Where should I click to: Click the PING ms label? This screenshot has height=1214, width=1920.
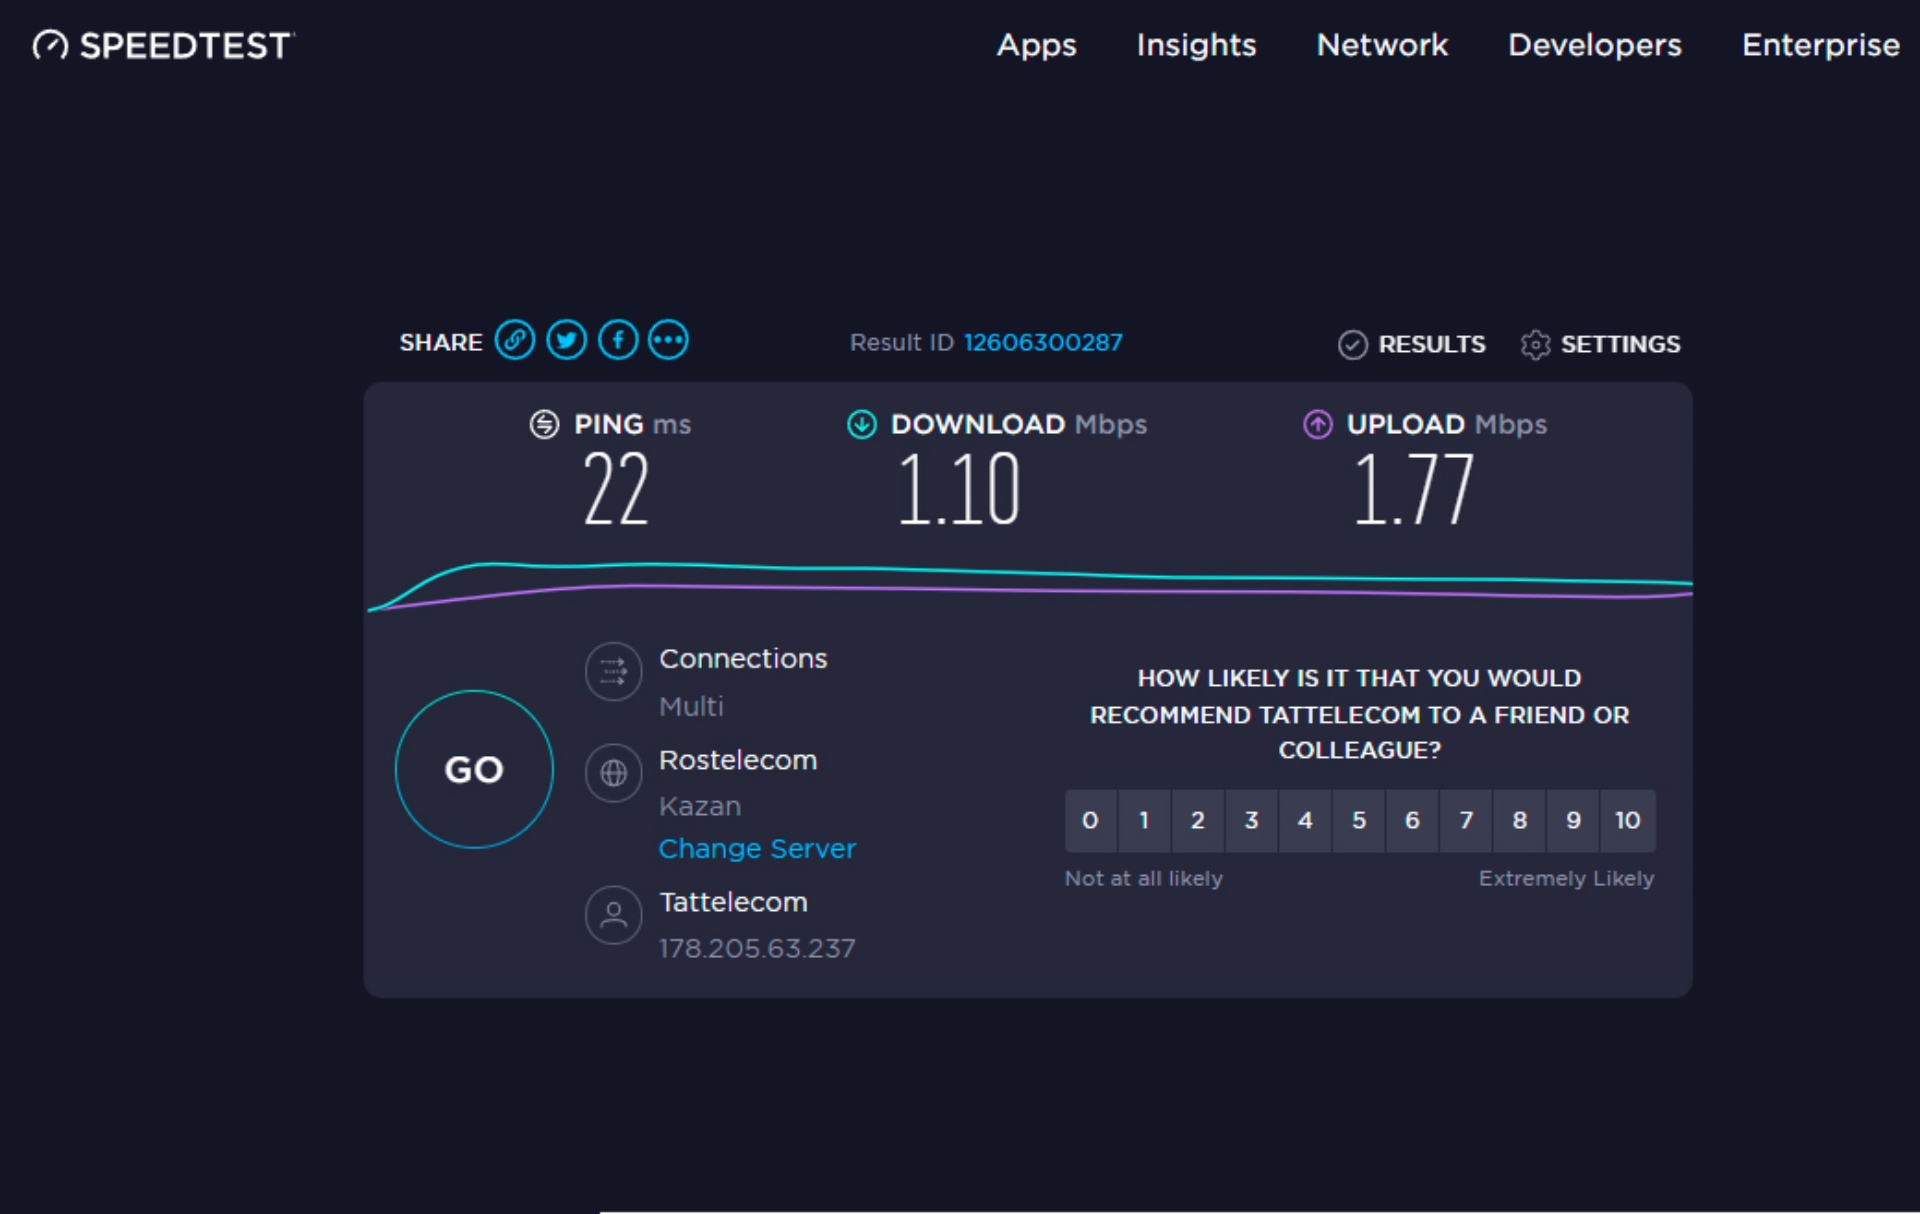[x=632, y=424]
